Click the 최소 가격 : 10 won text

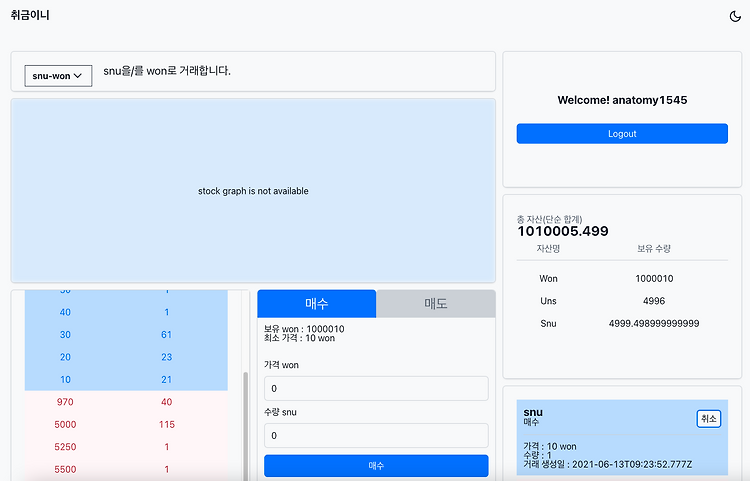[x=299, y=338]
